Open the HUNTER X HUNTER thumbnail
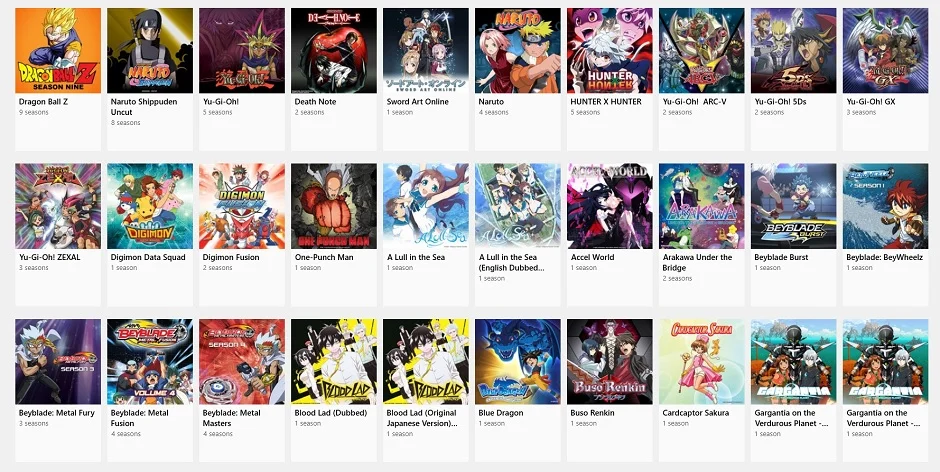Image resolution: width=940 pixels, height=472 pixels. (x=610, y=50)
